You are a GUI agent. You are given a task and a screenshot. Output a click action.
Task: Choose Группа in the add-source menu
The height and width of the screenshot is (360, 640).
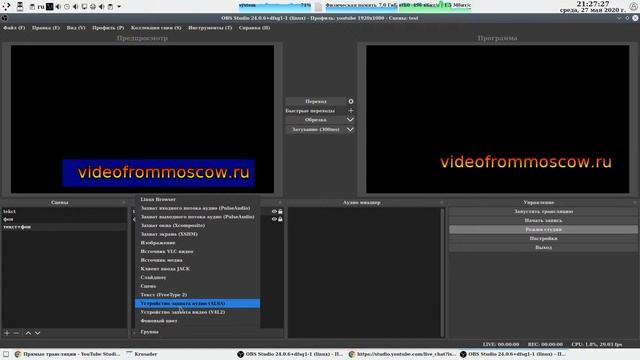(x=198, y=332)
